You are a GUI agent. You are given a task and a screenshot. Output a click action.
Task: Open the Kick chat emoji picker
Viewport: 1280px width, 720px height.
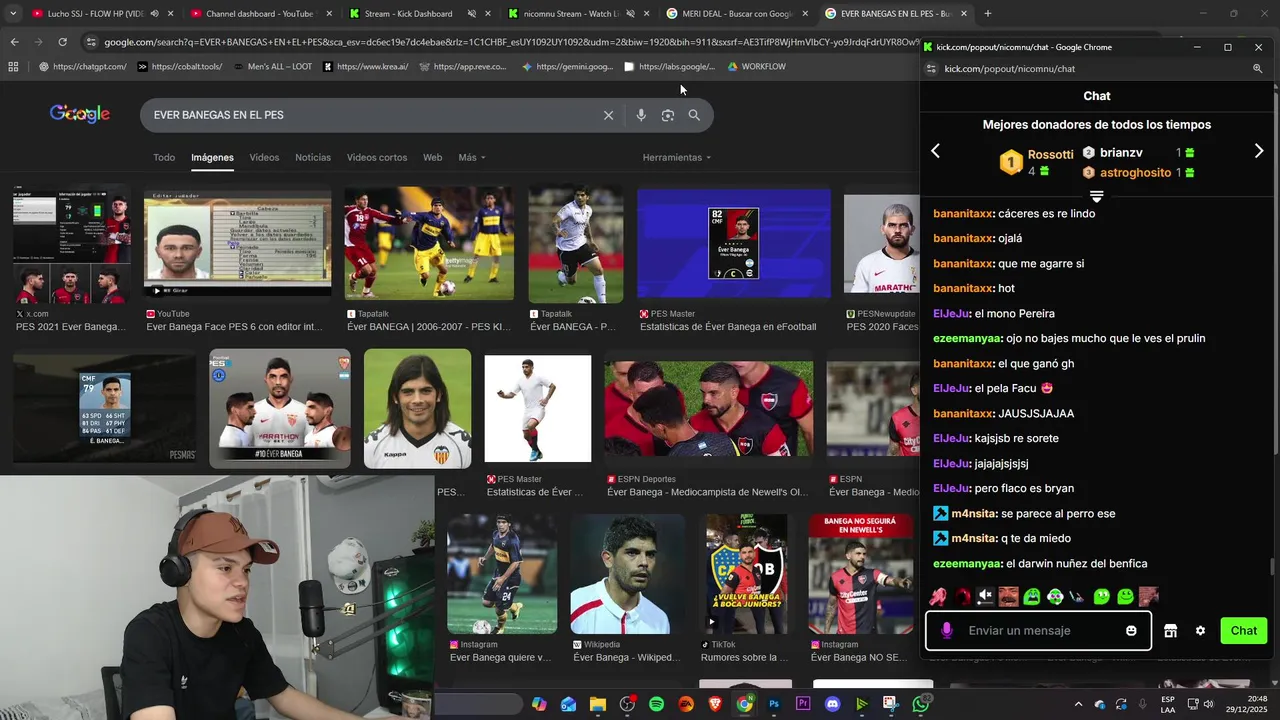1131,631
